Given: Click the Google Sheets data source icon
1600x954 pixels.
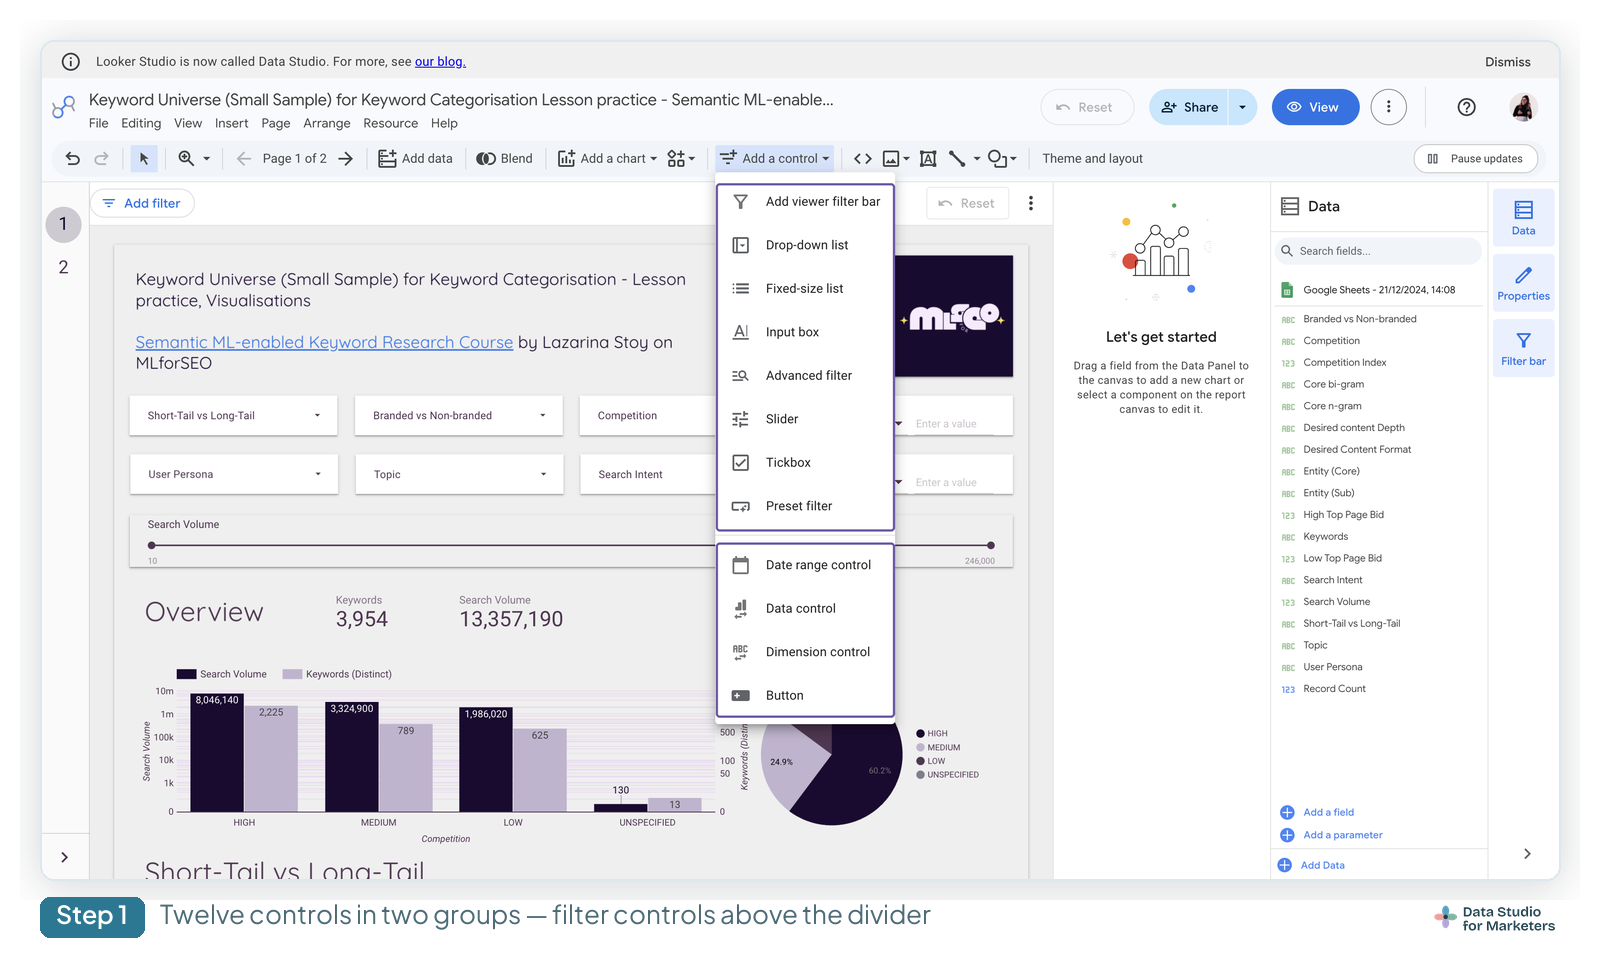Looking at the screenshot, I should (1287, 290).
